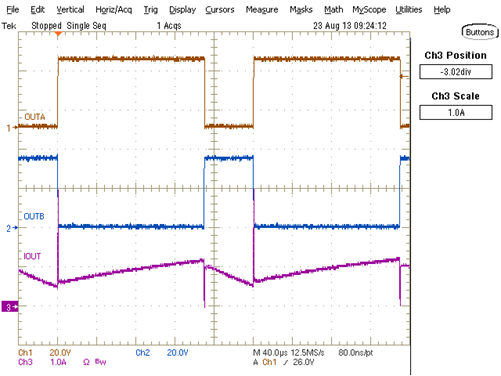Open the Masks menu
Viewport: 501px width, 376px height.
pos(301,10)
